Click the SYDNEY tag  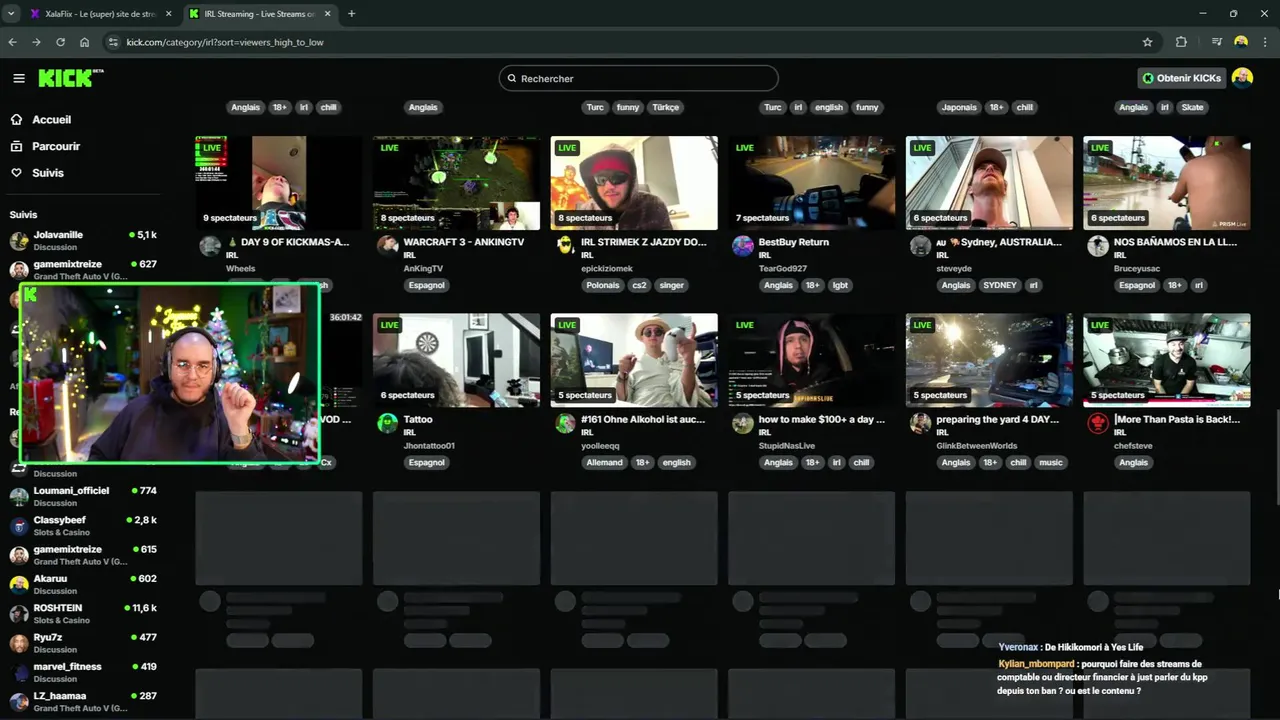(x=999, y=285)
